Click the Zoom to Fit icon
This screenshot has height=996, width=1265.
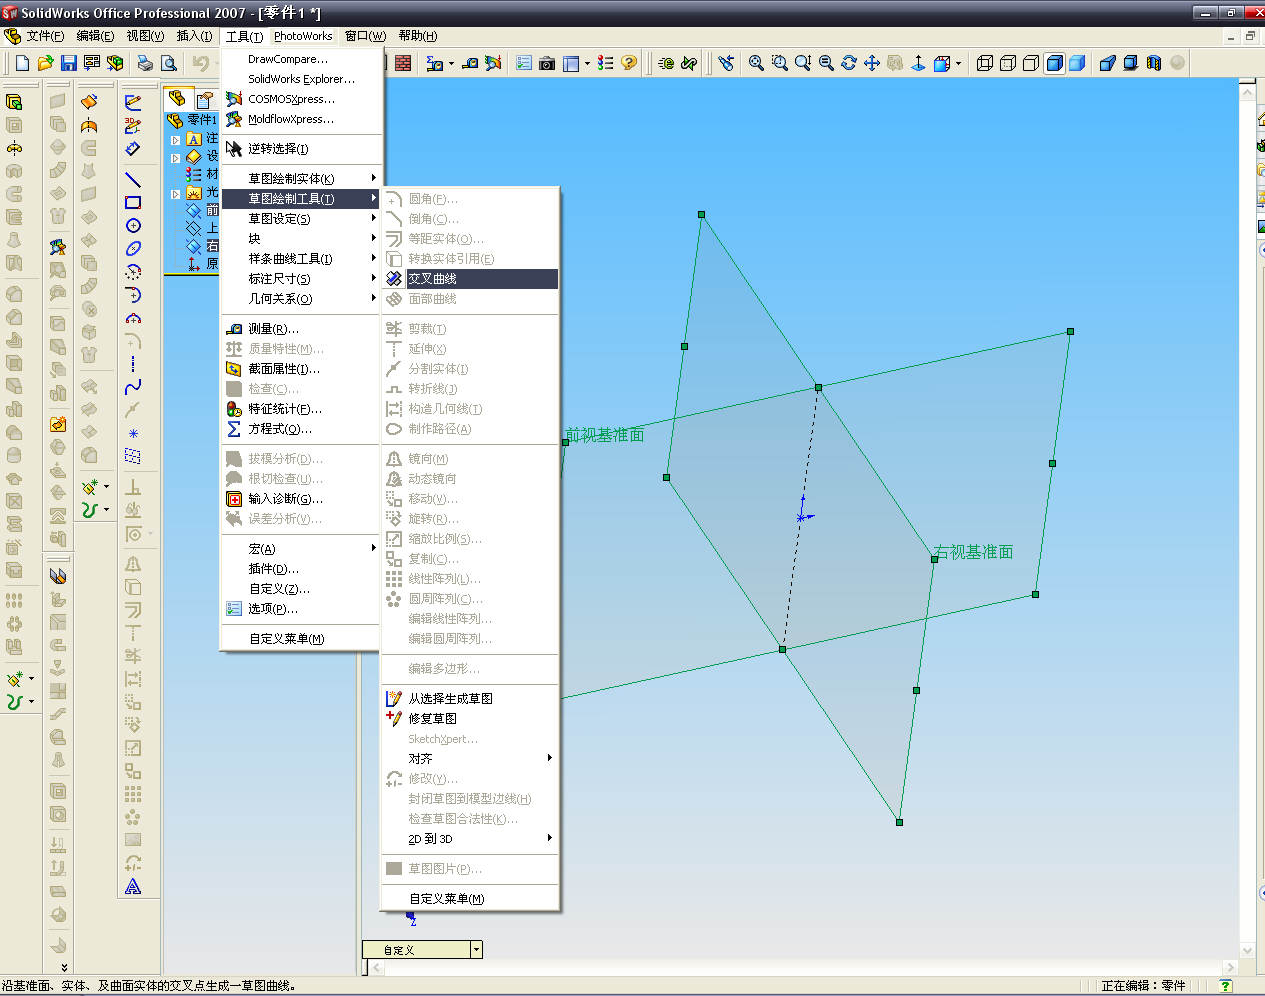pyautogui.click(x=756, y=63)
